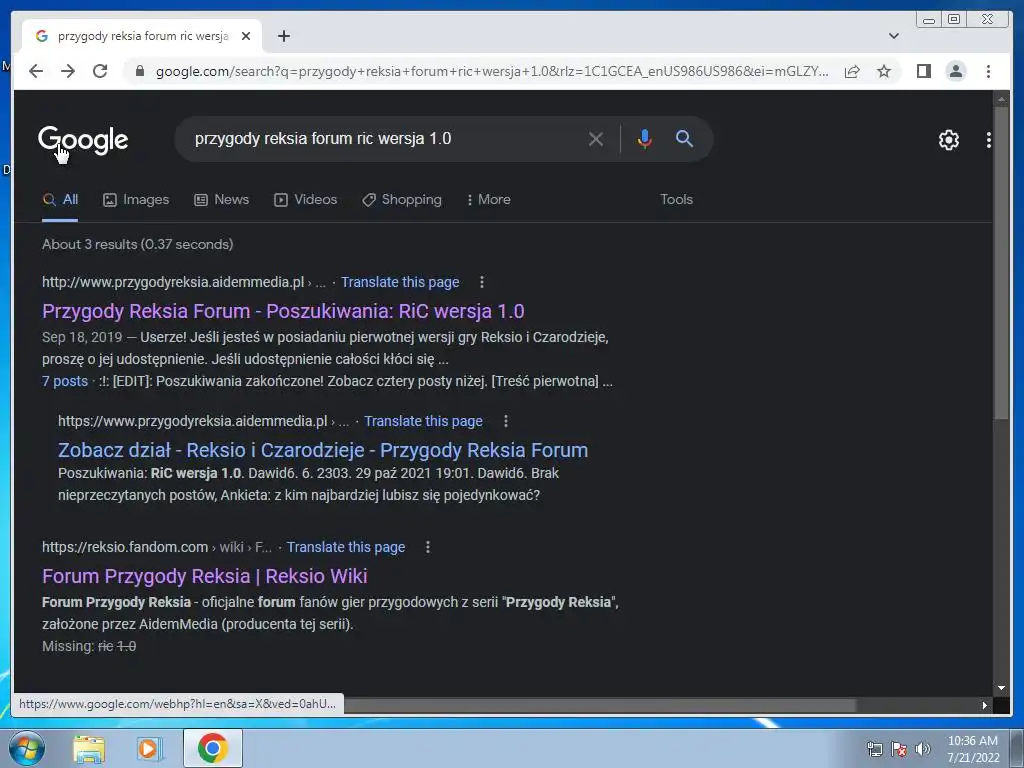Switch to the Images tab

coord(136,200)
